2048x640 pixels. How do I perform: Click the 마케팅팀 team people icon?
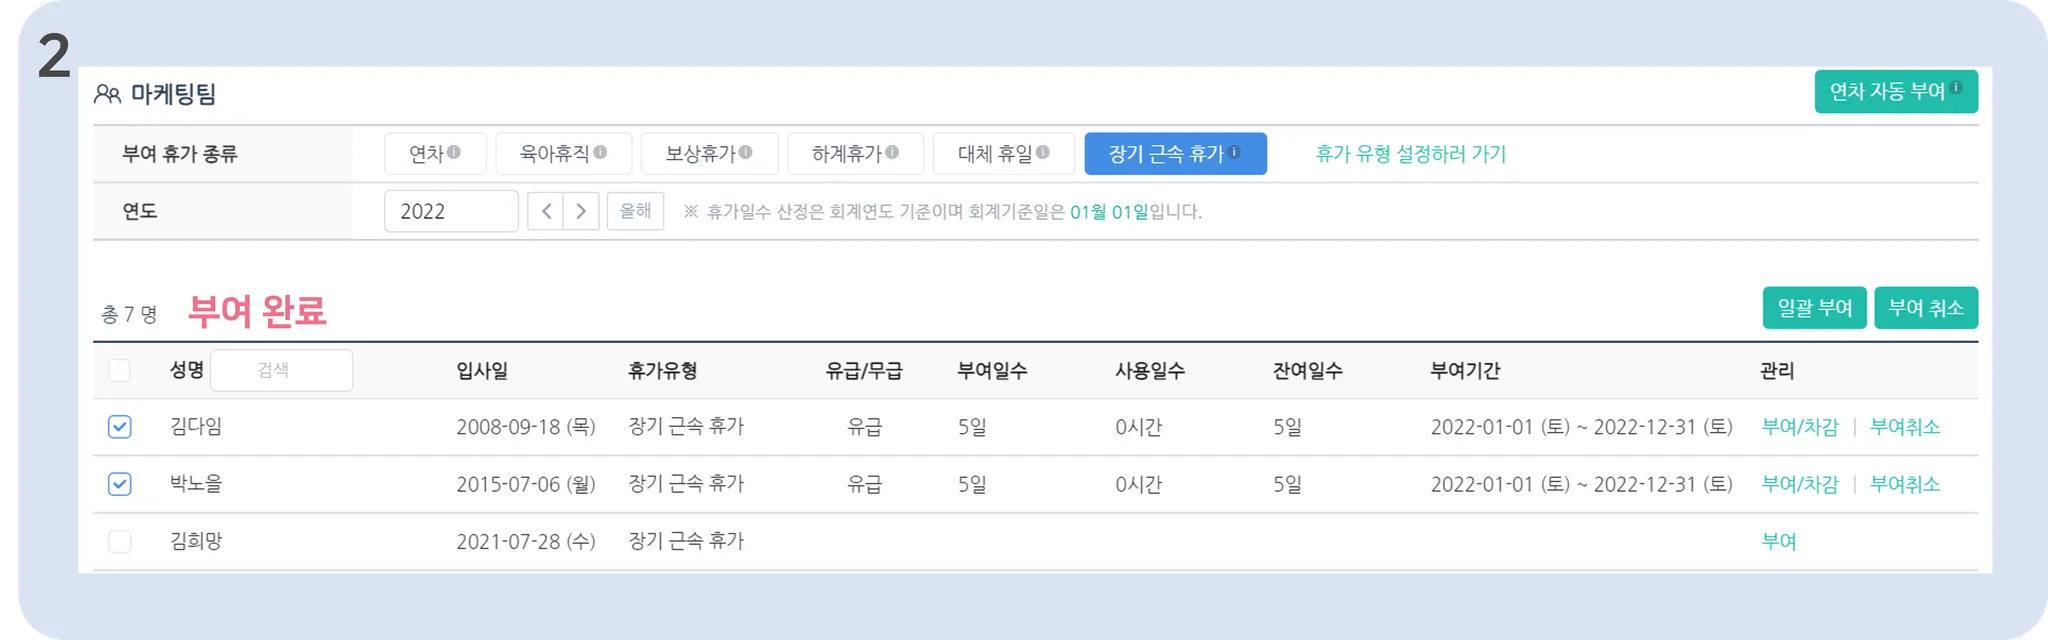point(107,94)
